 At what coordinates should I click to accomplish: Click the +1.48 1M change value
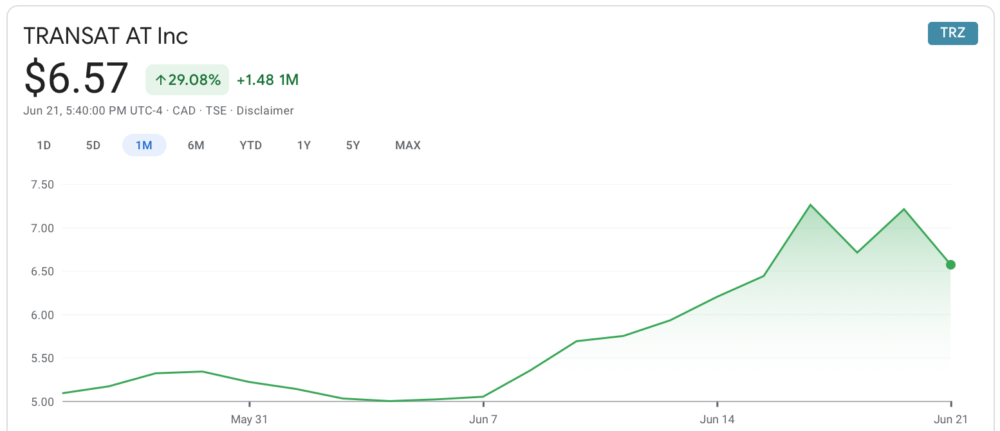tap(268, 79)
